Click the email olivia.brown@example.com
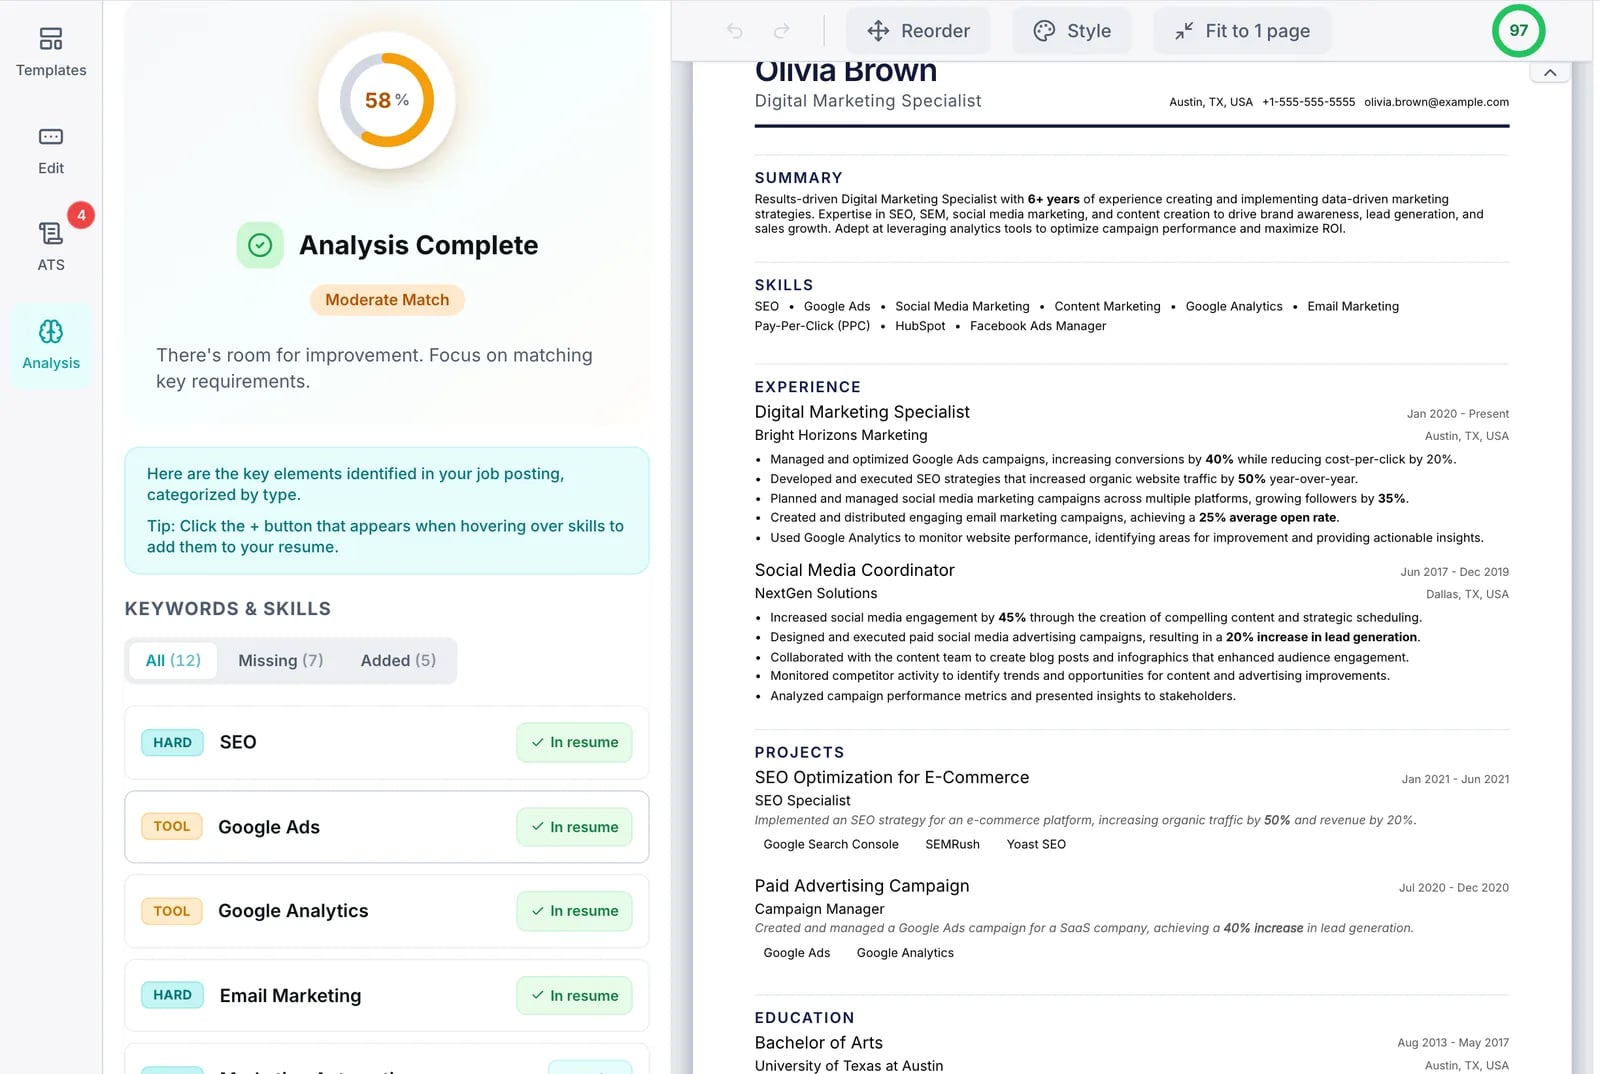This screenshot has width=1600, height=1074. click(x=1436, y=102)
